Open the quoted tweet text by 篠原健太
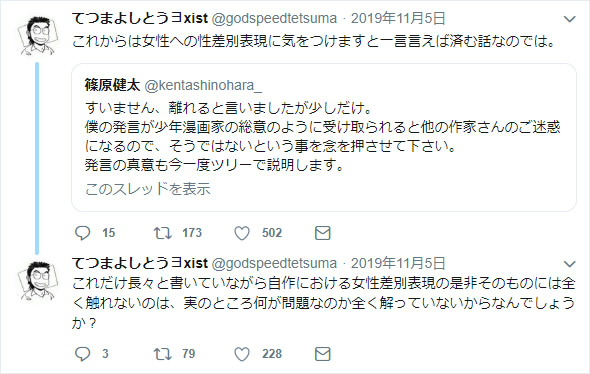The image size is (590, 374). click(x=322, y=136)
